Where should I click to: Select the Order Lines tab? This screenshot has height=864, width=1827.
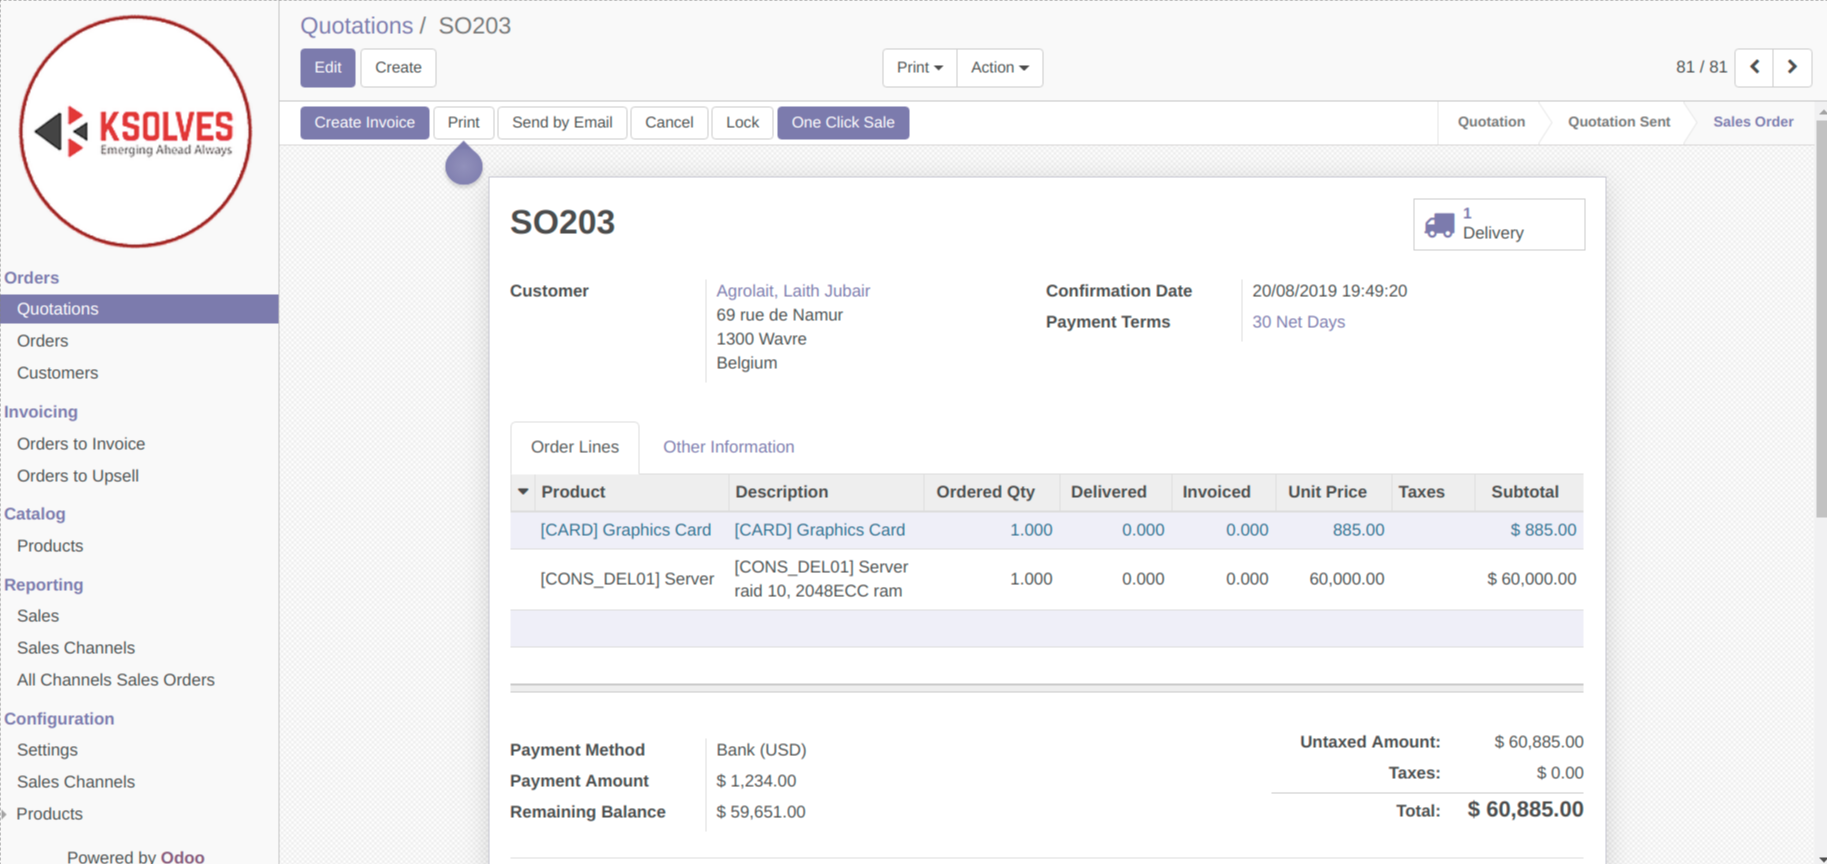click(574, 447)
